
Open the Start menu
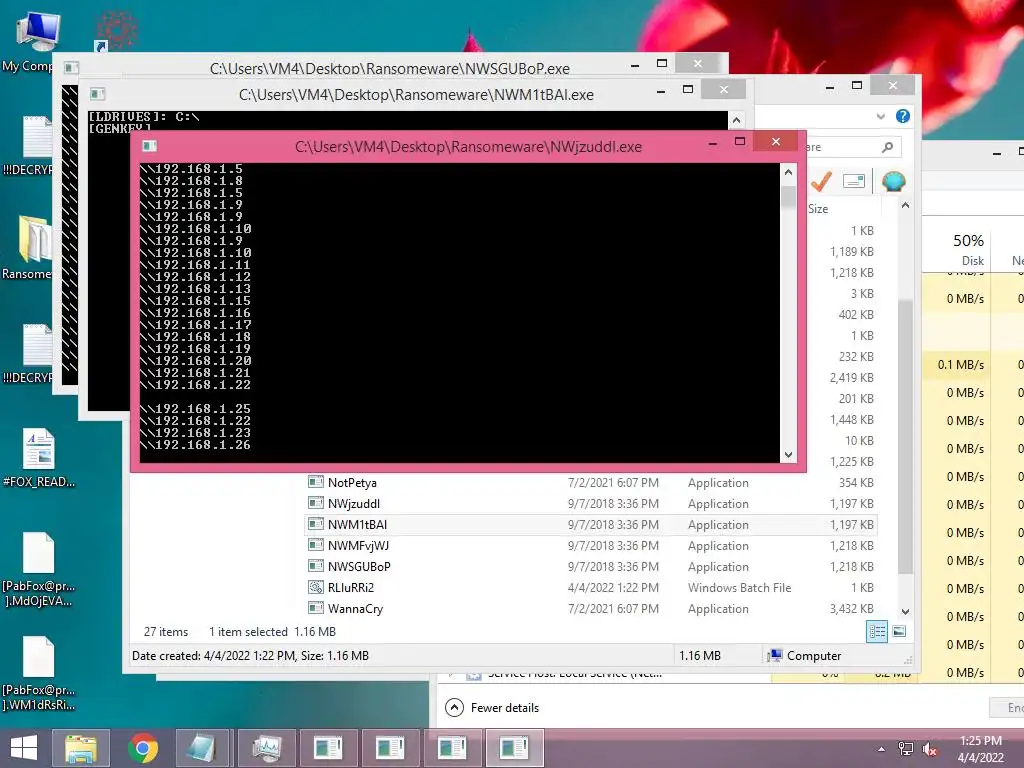click(24, 748)
